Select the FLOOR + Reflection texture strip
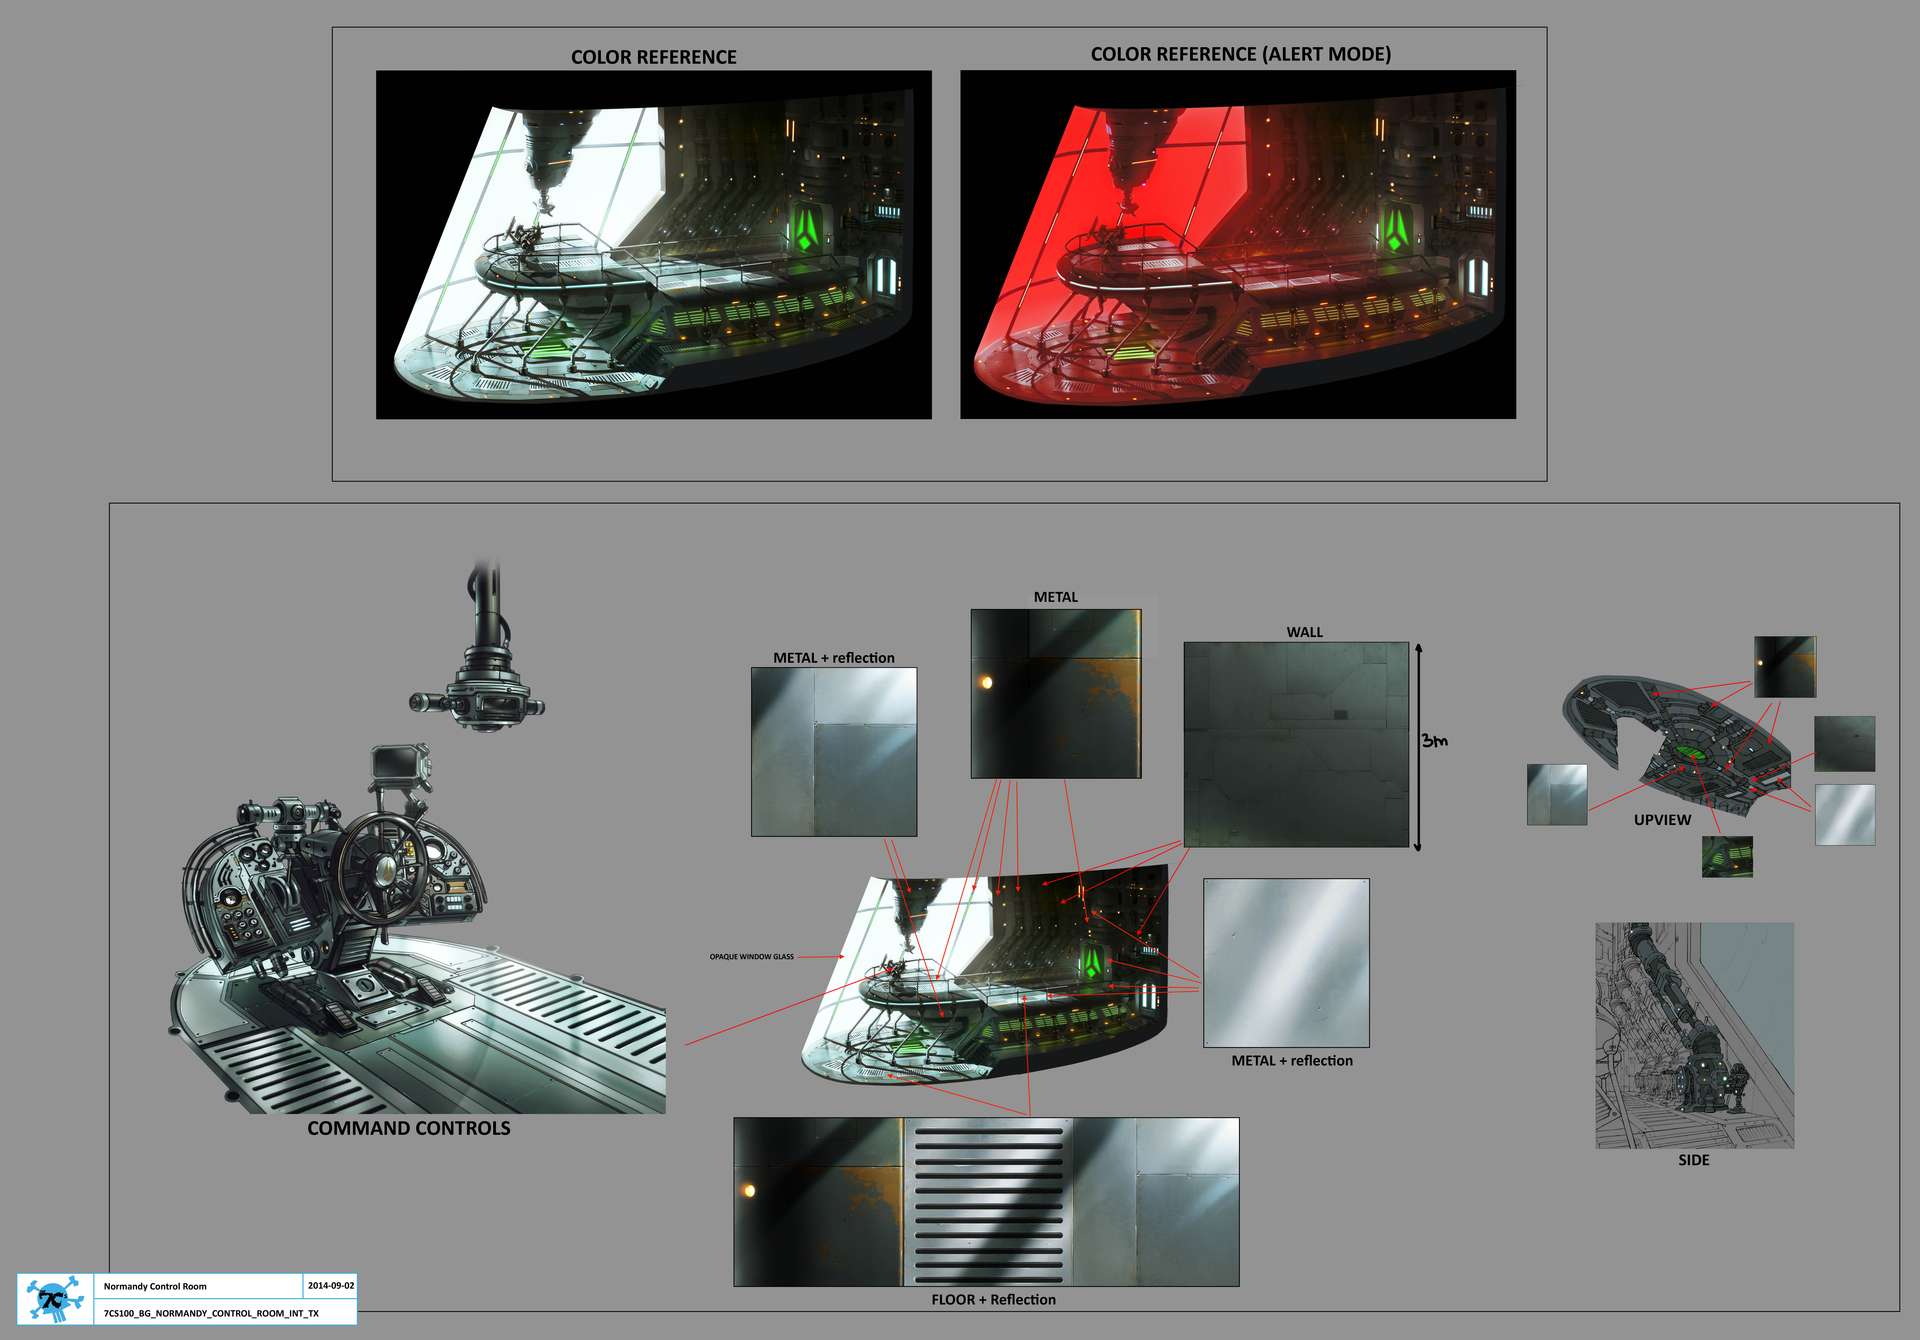1920x1340 pixels. click(986, 1202)
